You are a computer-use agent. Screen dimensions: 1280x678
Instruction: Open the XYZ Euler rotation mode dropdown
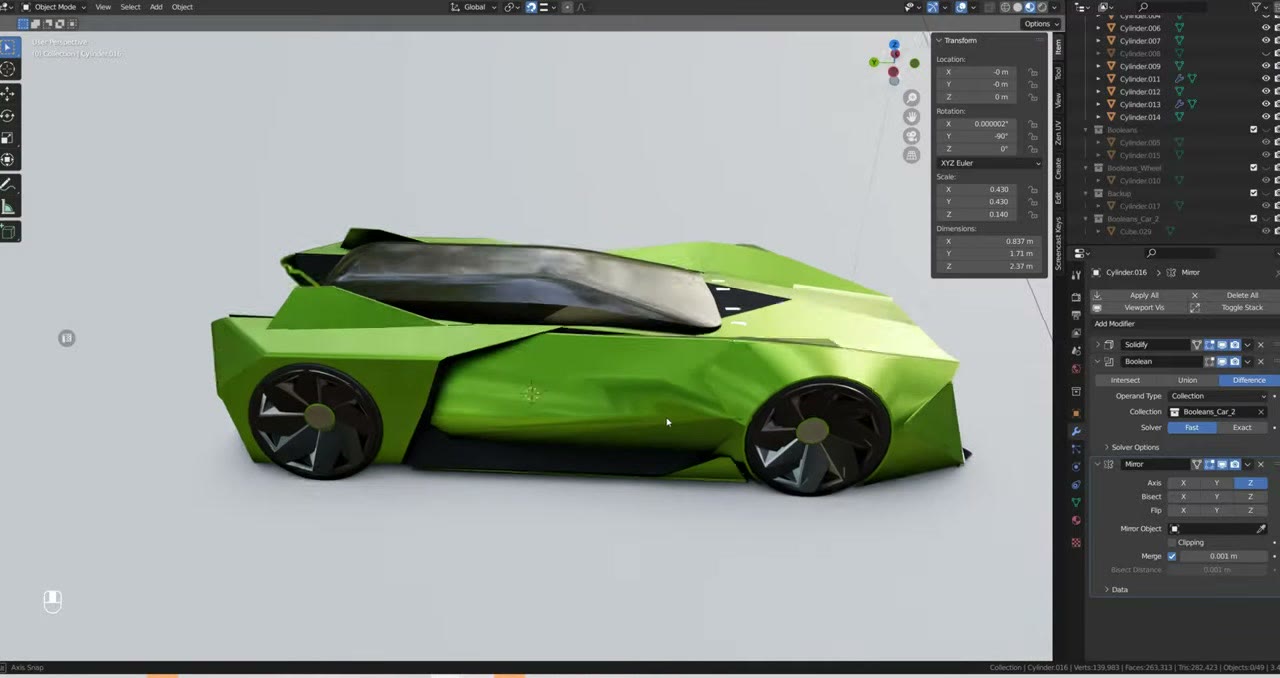tap(989, 163)
